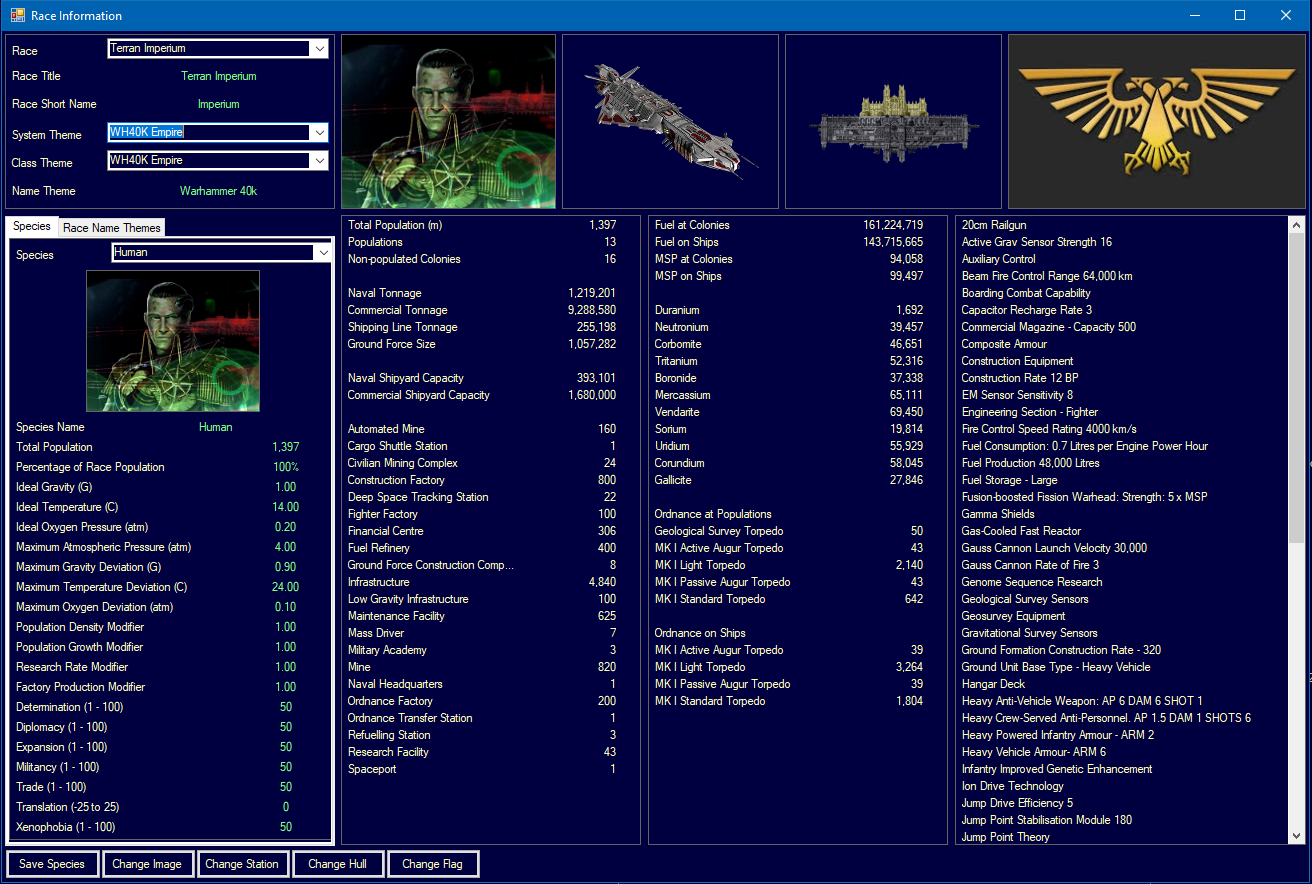This screenshot has height=884, width=1312.
Task: Click the tech list scroll down arrow
Action: [1297, 836]
